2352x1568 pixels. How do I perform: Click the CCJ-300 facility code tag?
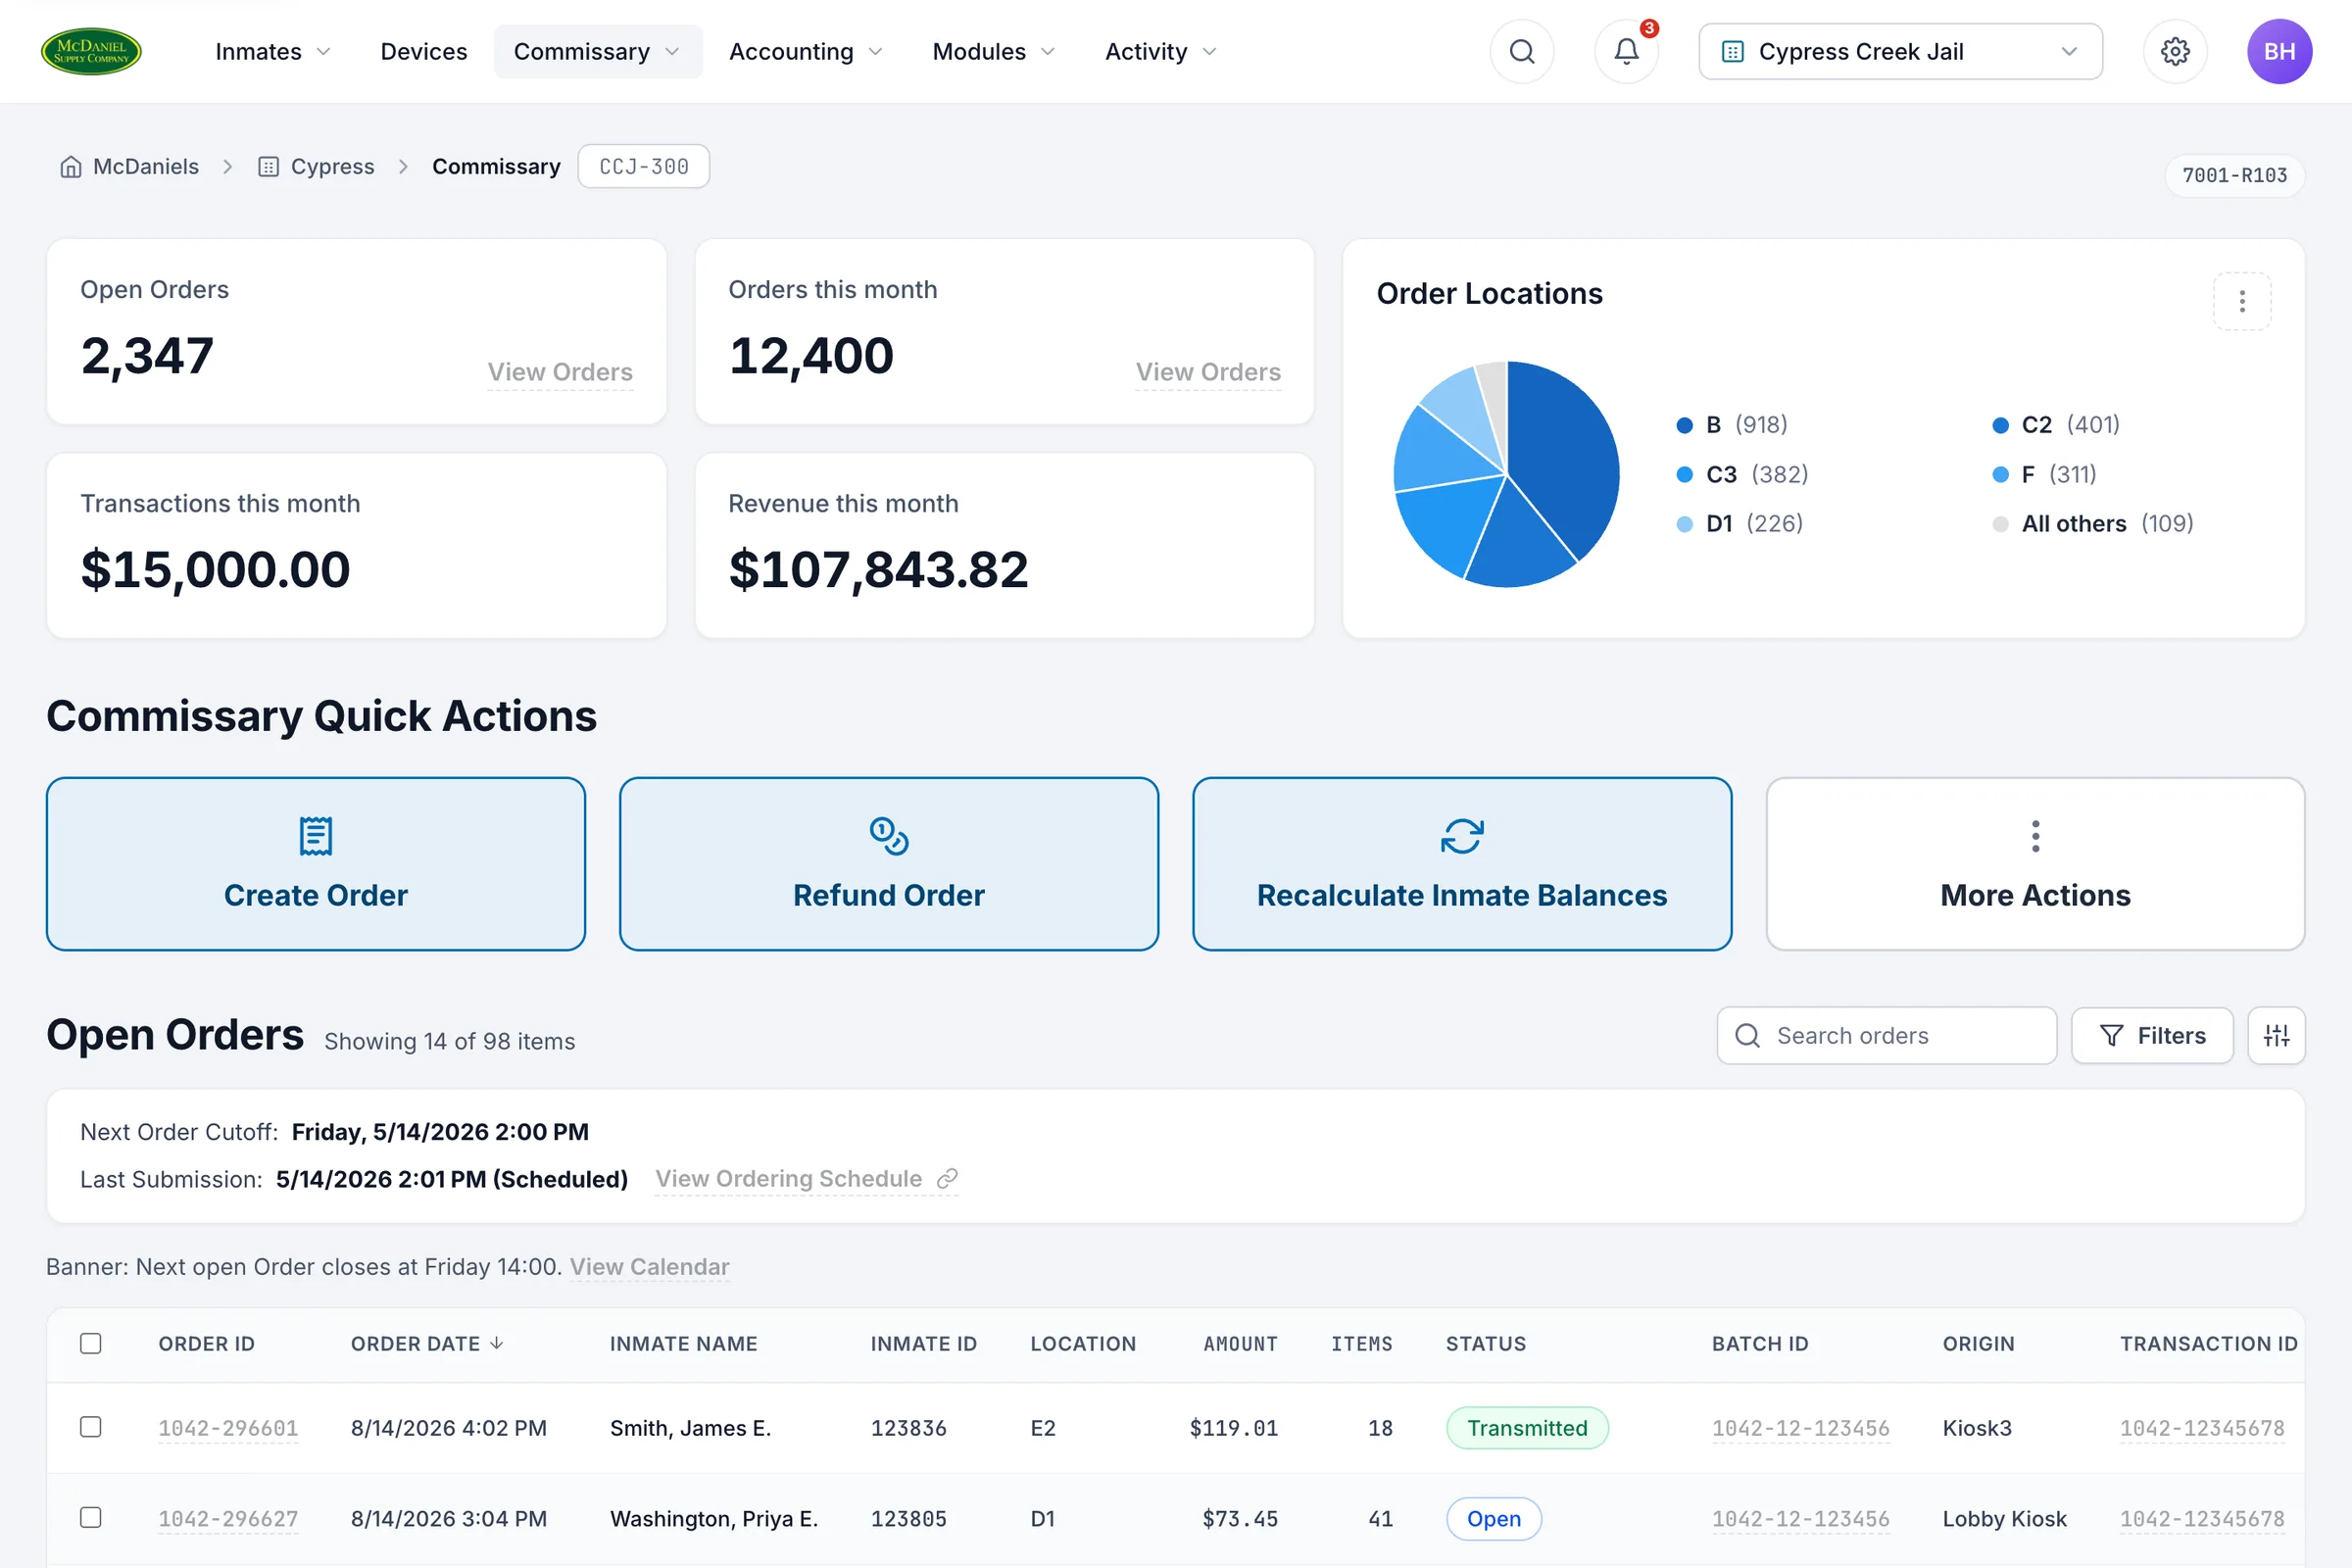[x=644, y=167]
